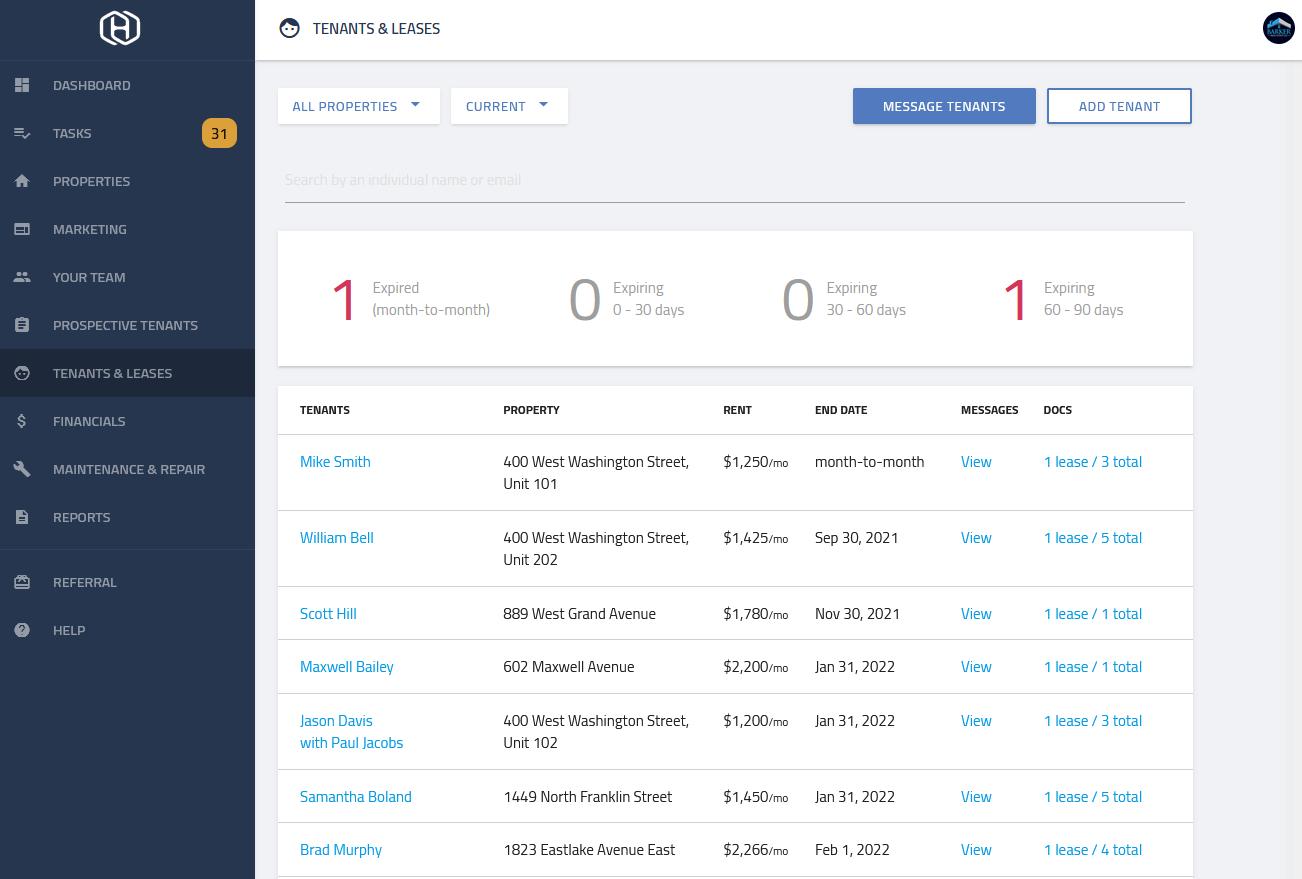The height and width of the screenshot is (879, 1302).
Task: Click the Reports document icon
Action: (x=22, y=517)
